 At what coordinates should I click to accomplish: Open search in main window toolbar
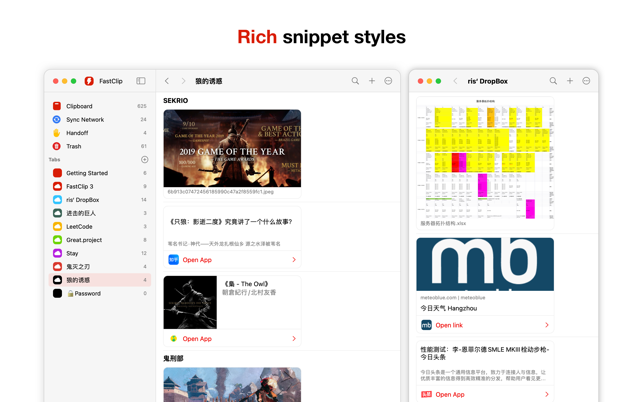point(355,81)
